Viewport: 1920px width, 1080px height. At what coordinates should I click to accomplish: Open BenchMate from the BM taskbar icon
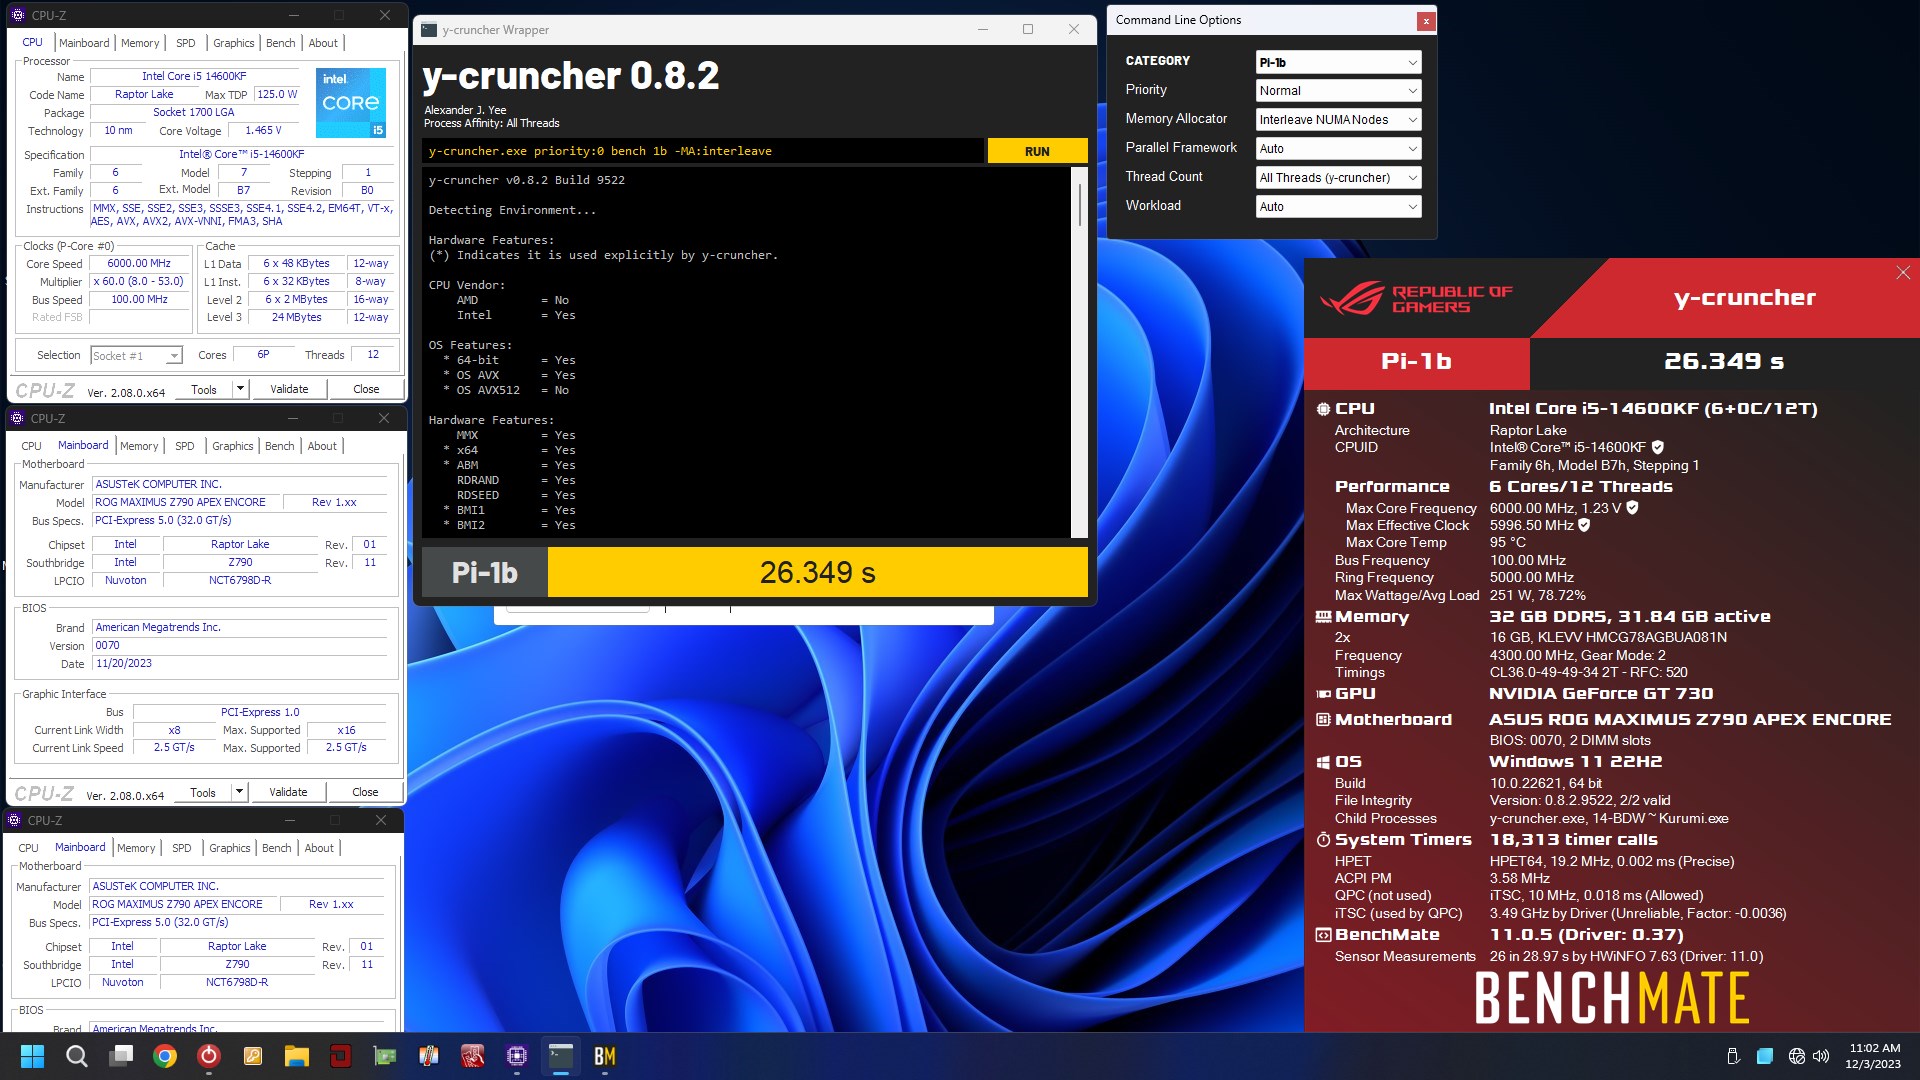click(x=605, y=1056)
